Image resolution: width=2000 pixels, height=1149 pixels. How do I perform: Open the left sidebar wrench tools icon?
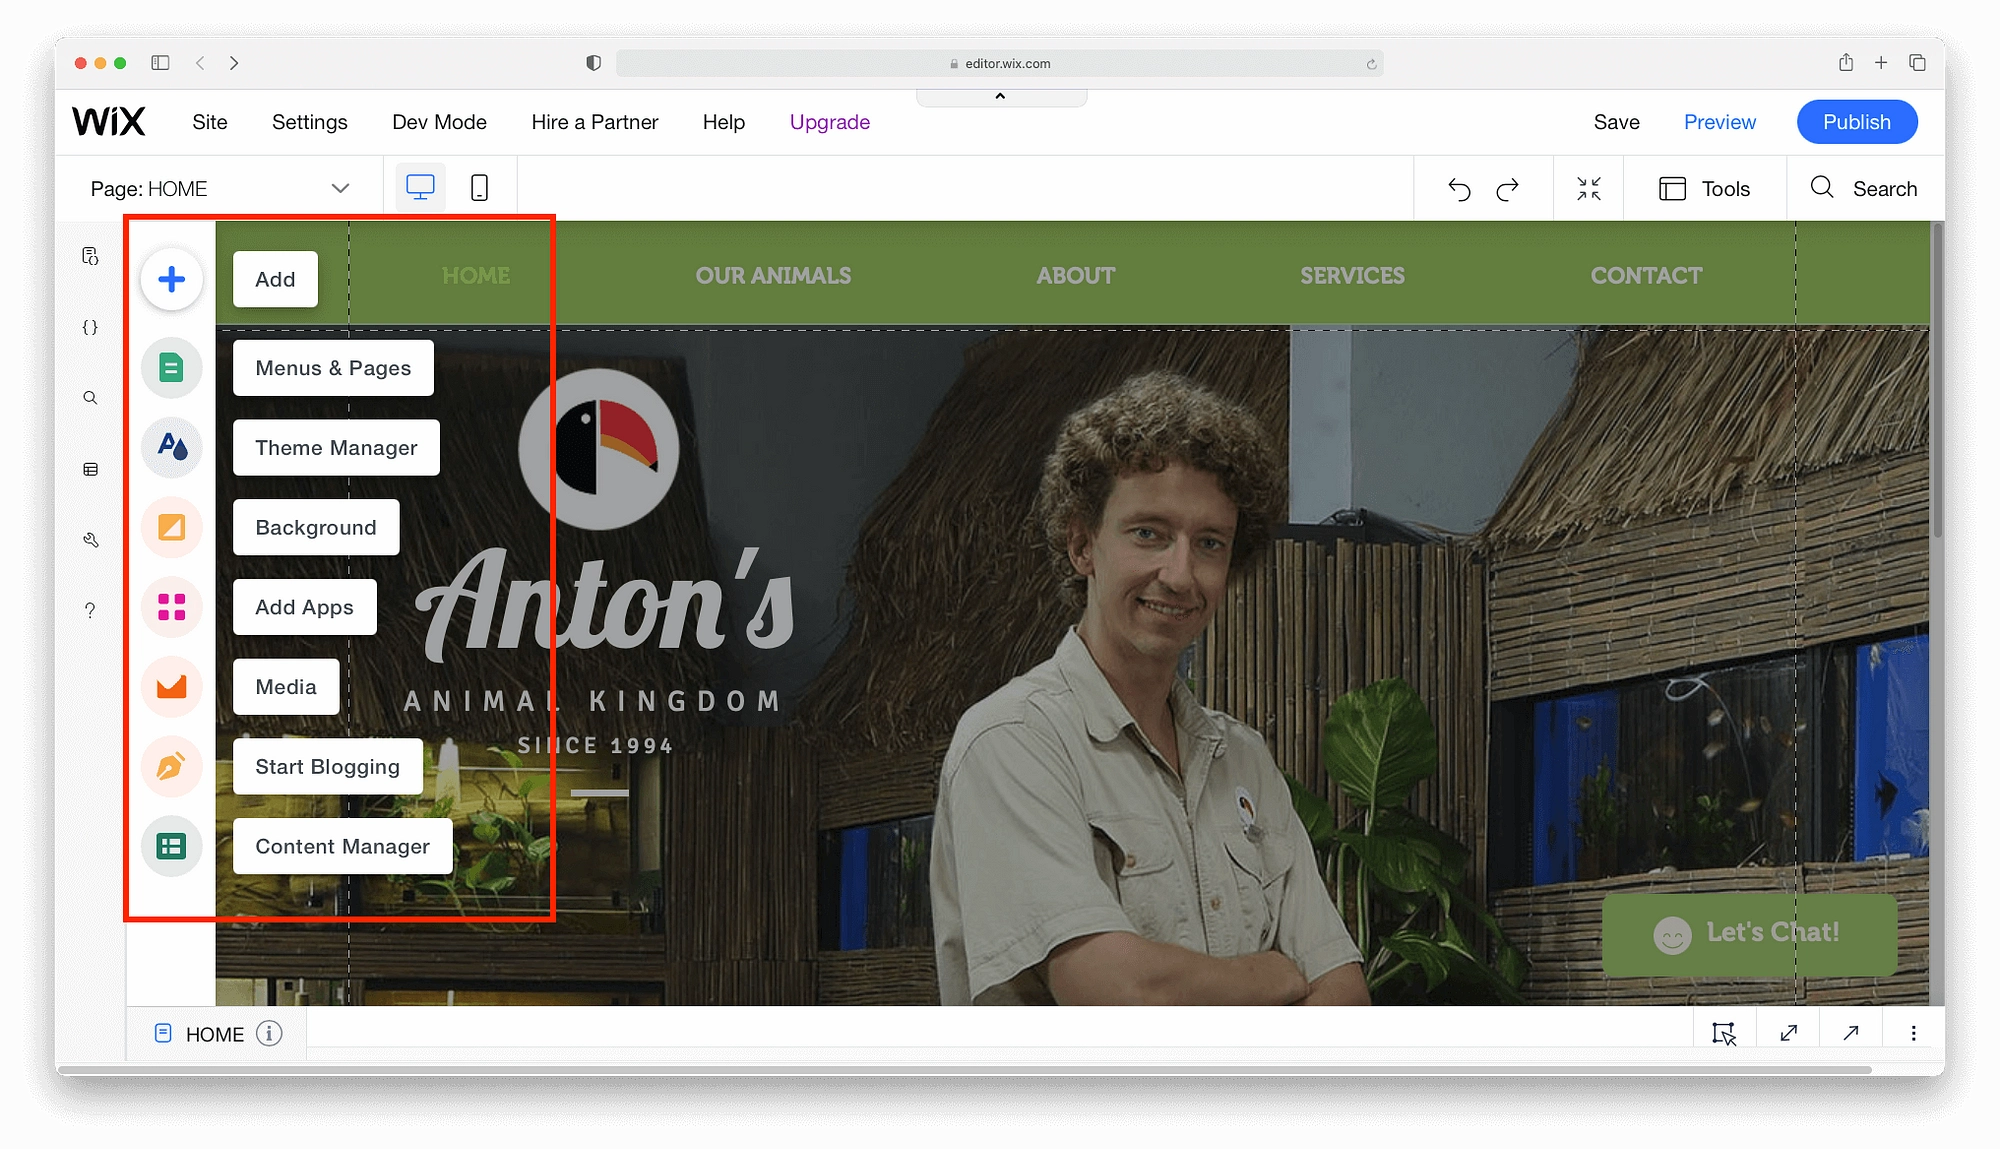(x=90, y=540)
